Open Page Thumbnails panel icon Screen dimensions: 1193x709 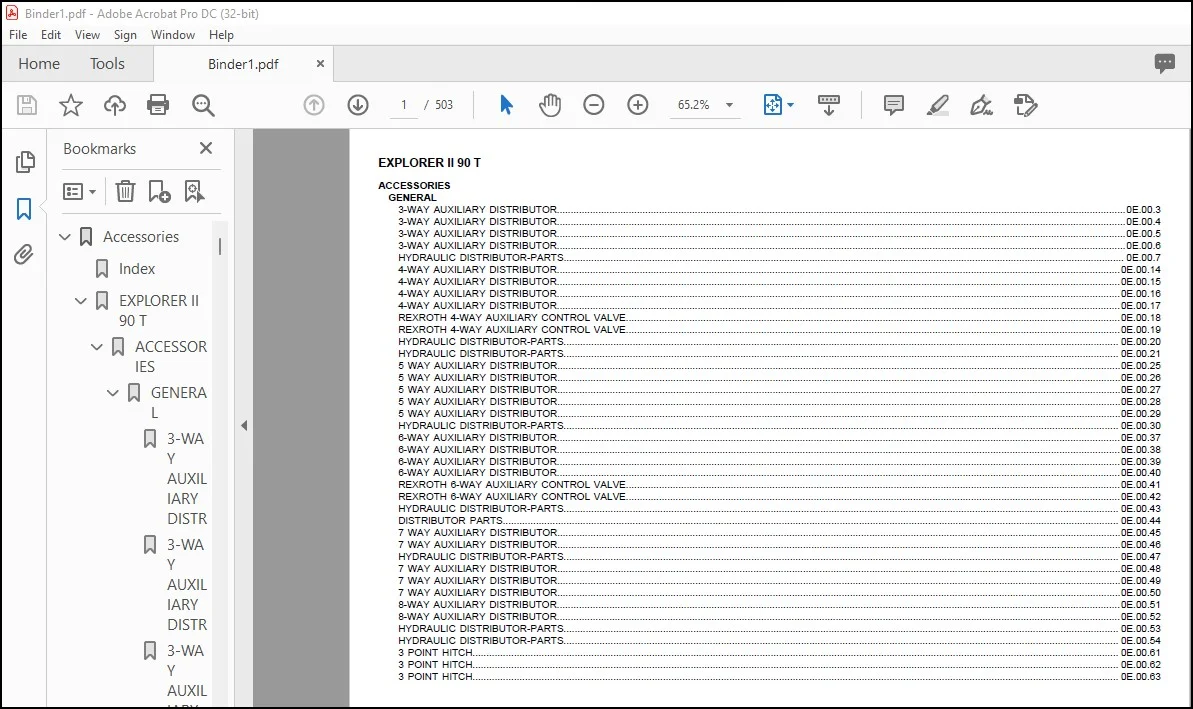(25, 161)
